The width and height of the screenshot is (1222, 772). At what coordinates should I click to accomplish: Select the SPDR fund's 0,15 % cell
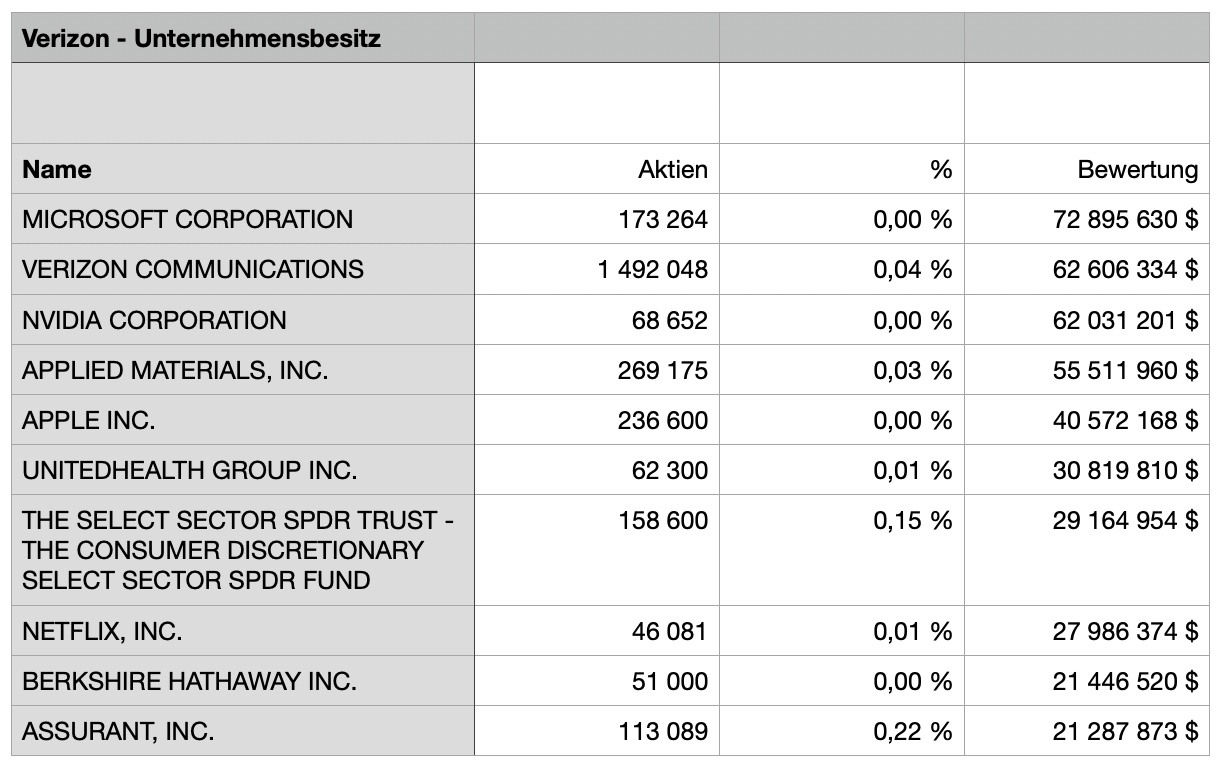[912, 521]
